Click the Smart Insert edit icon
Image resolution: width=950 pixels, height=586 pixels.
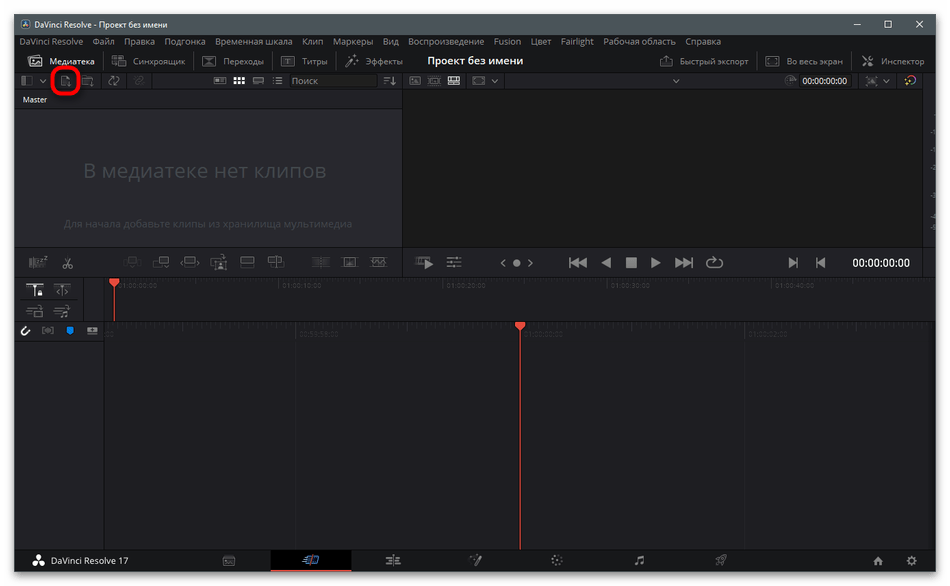coord(132,262)
